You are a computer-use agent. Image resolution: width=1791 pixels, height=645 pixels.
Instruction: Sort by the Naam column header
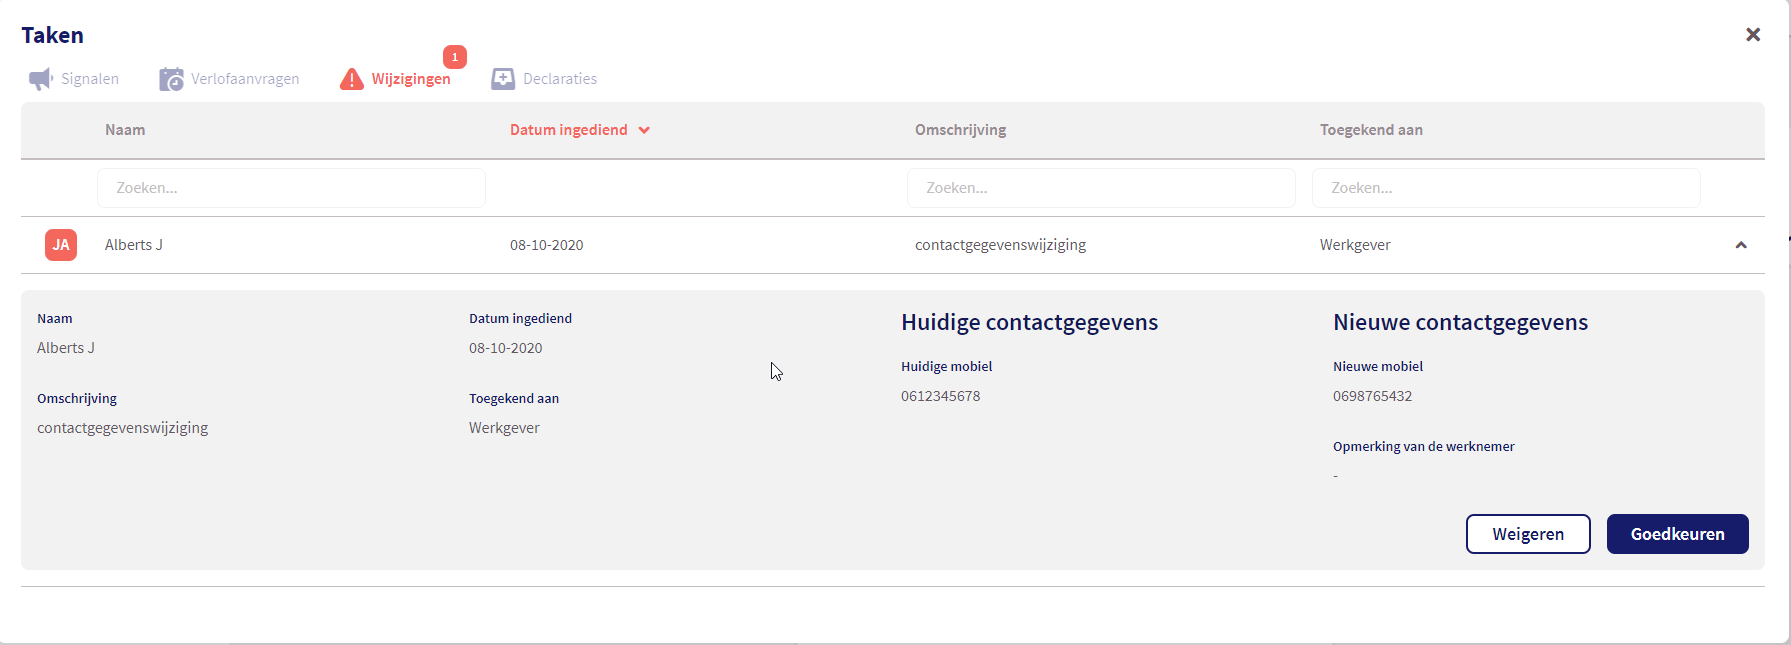(x=125, y=130)
